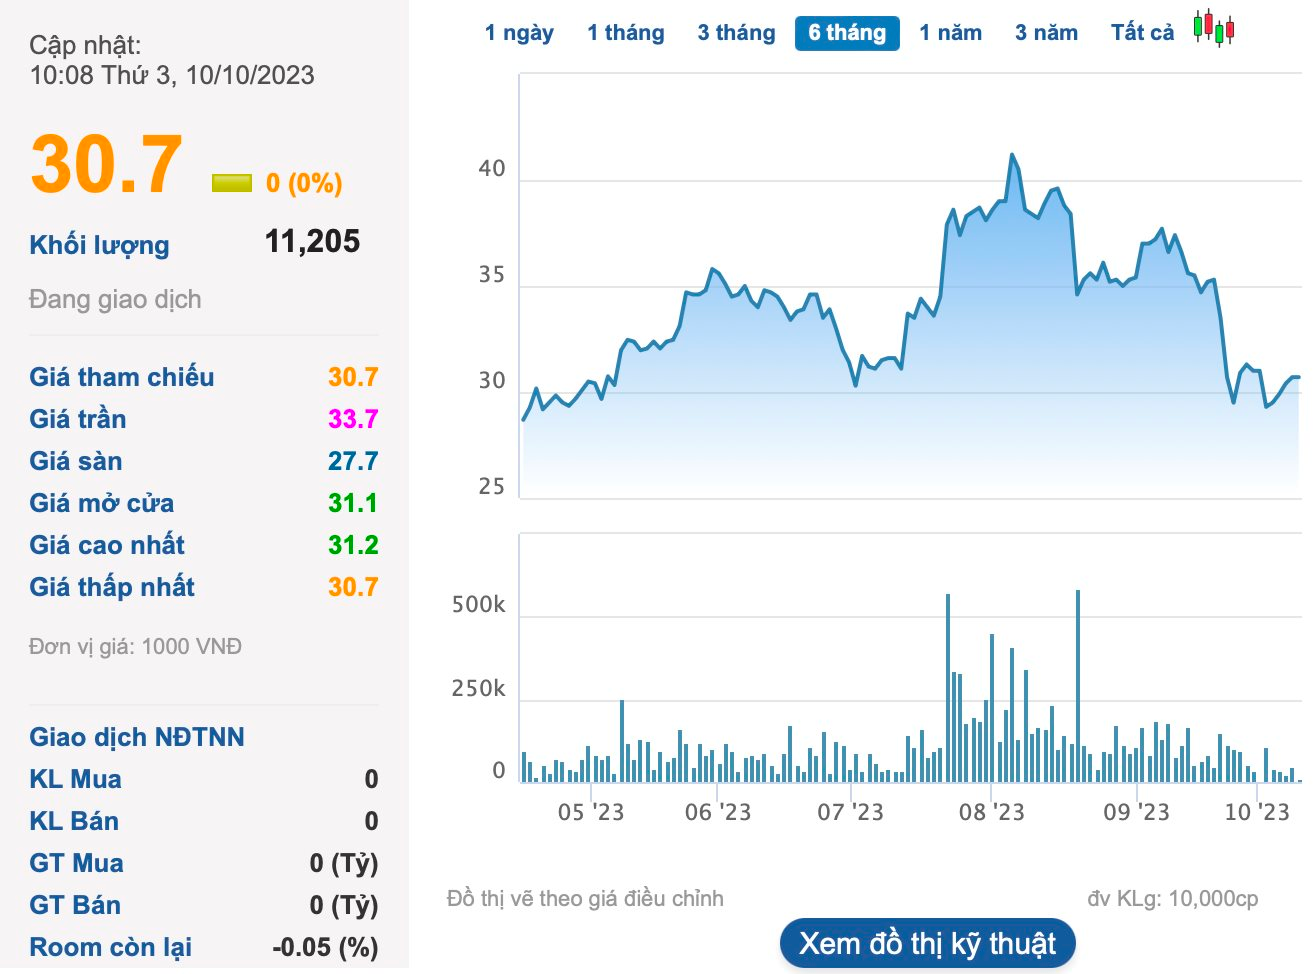The image size is (1314, 974).
Task: Click the 'Giá tham chiếu' label
Action: coord(121,377)
